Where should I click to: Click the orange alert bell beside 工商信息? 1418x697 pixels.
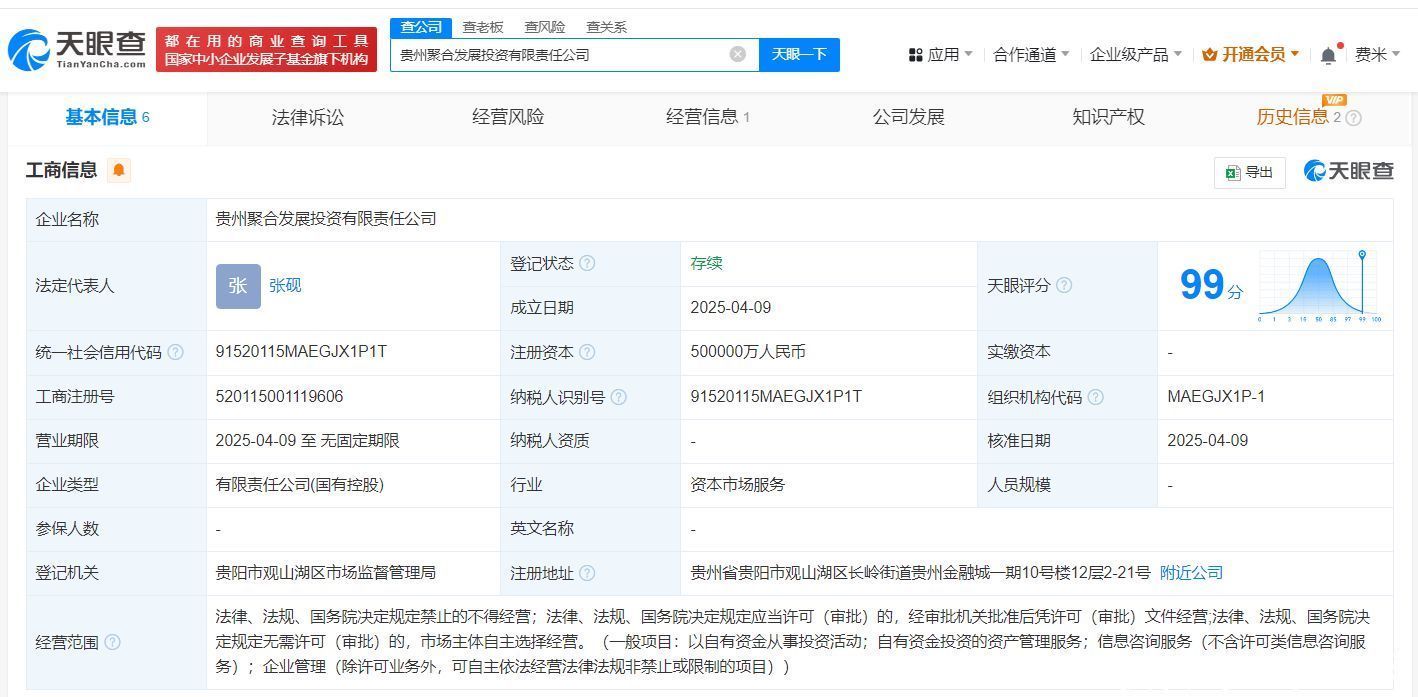coord(119,170)
